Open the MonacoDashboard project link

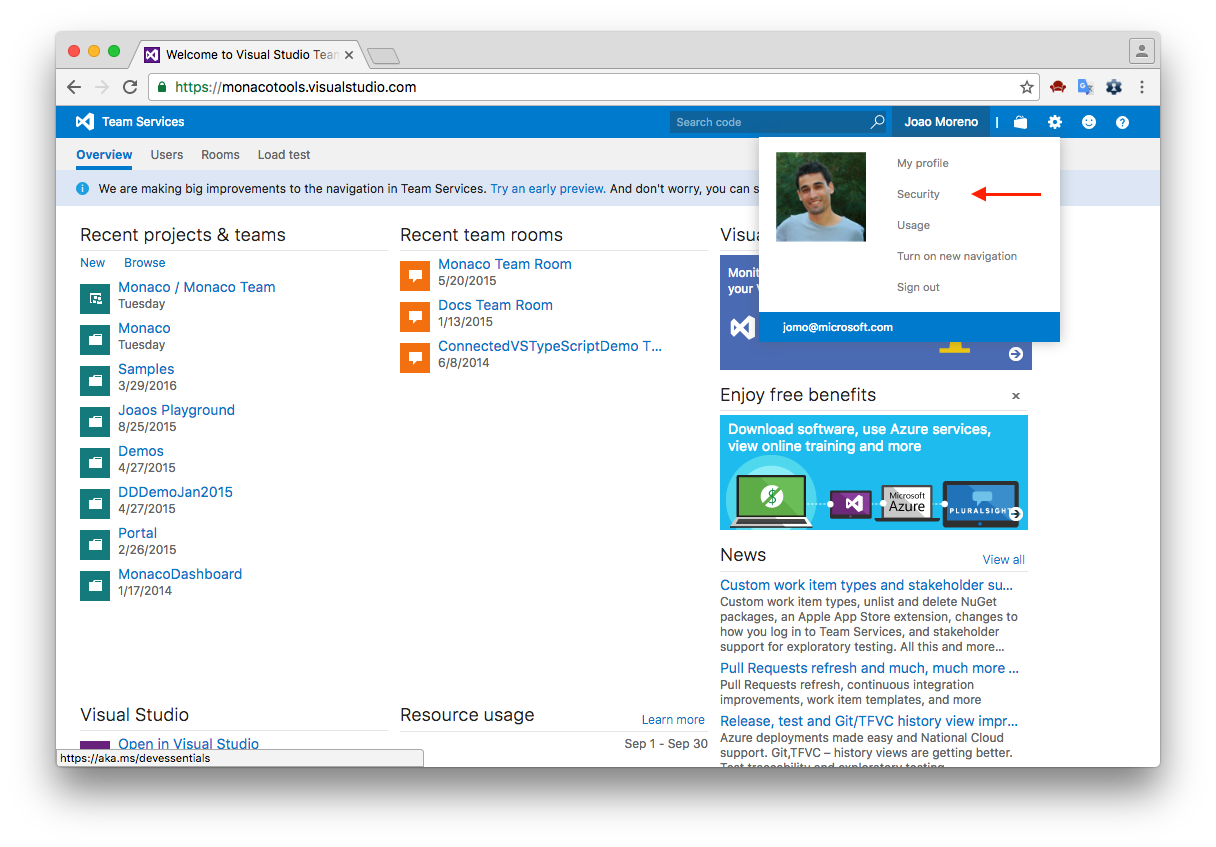pyautogui.click(x=180, y=574)
